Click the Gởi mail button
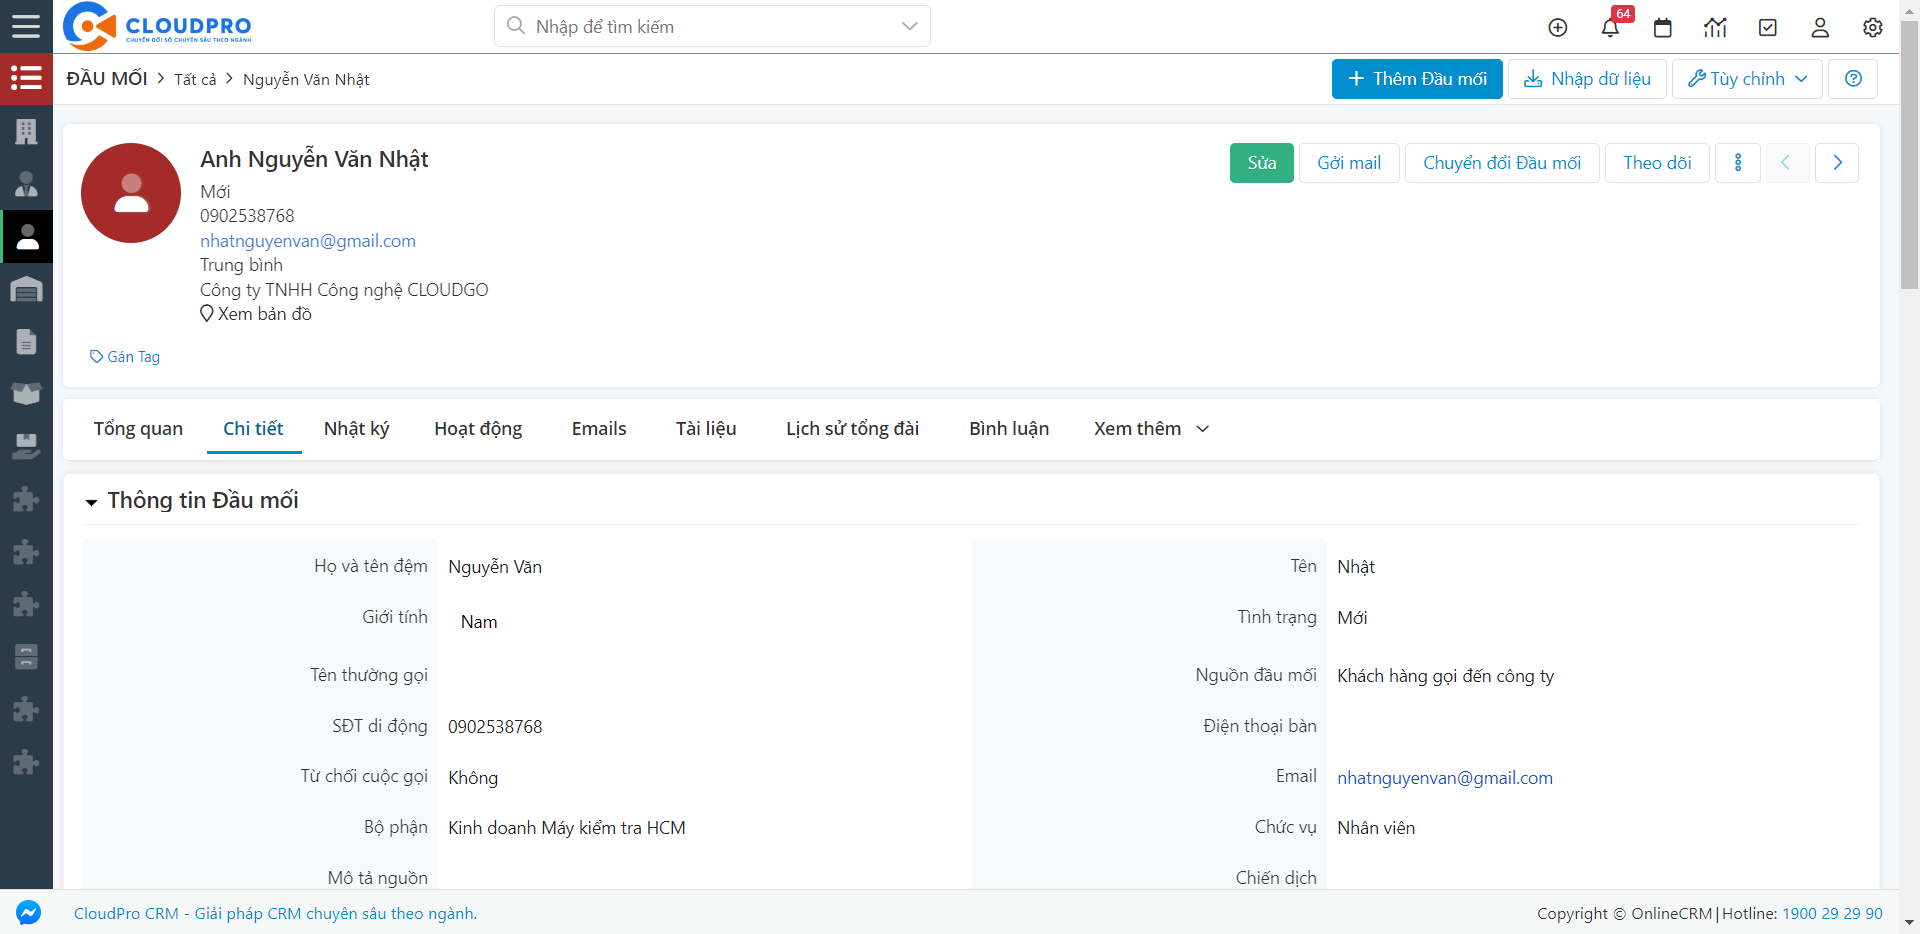The width and height of the screenshot is (1920, 934). tap(1349, 163)
